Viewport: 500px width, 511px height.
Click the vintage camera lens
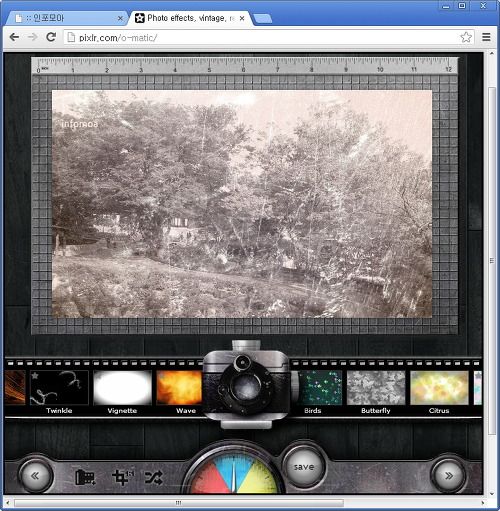[x=246, y=389]
